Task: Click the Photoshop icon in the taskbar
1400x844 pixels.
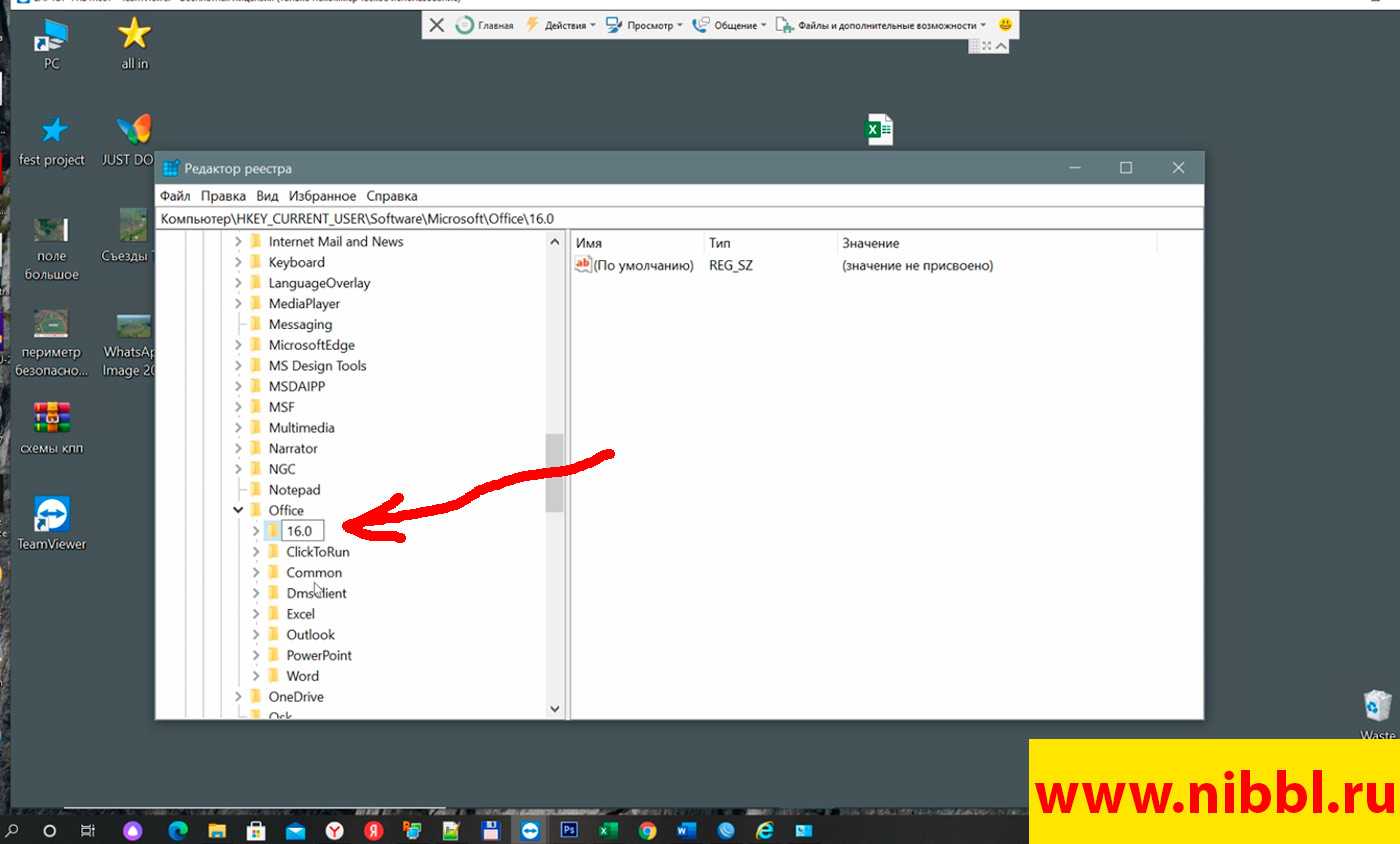Action: pos(569,830)
